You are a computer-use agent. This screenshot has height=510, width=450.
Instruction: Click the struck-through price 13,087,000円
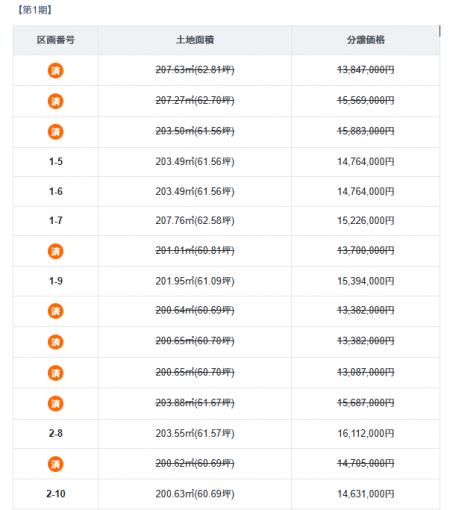[x=366, y=372]
